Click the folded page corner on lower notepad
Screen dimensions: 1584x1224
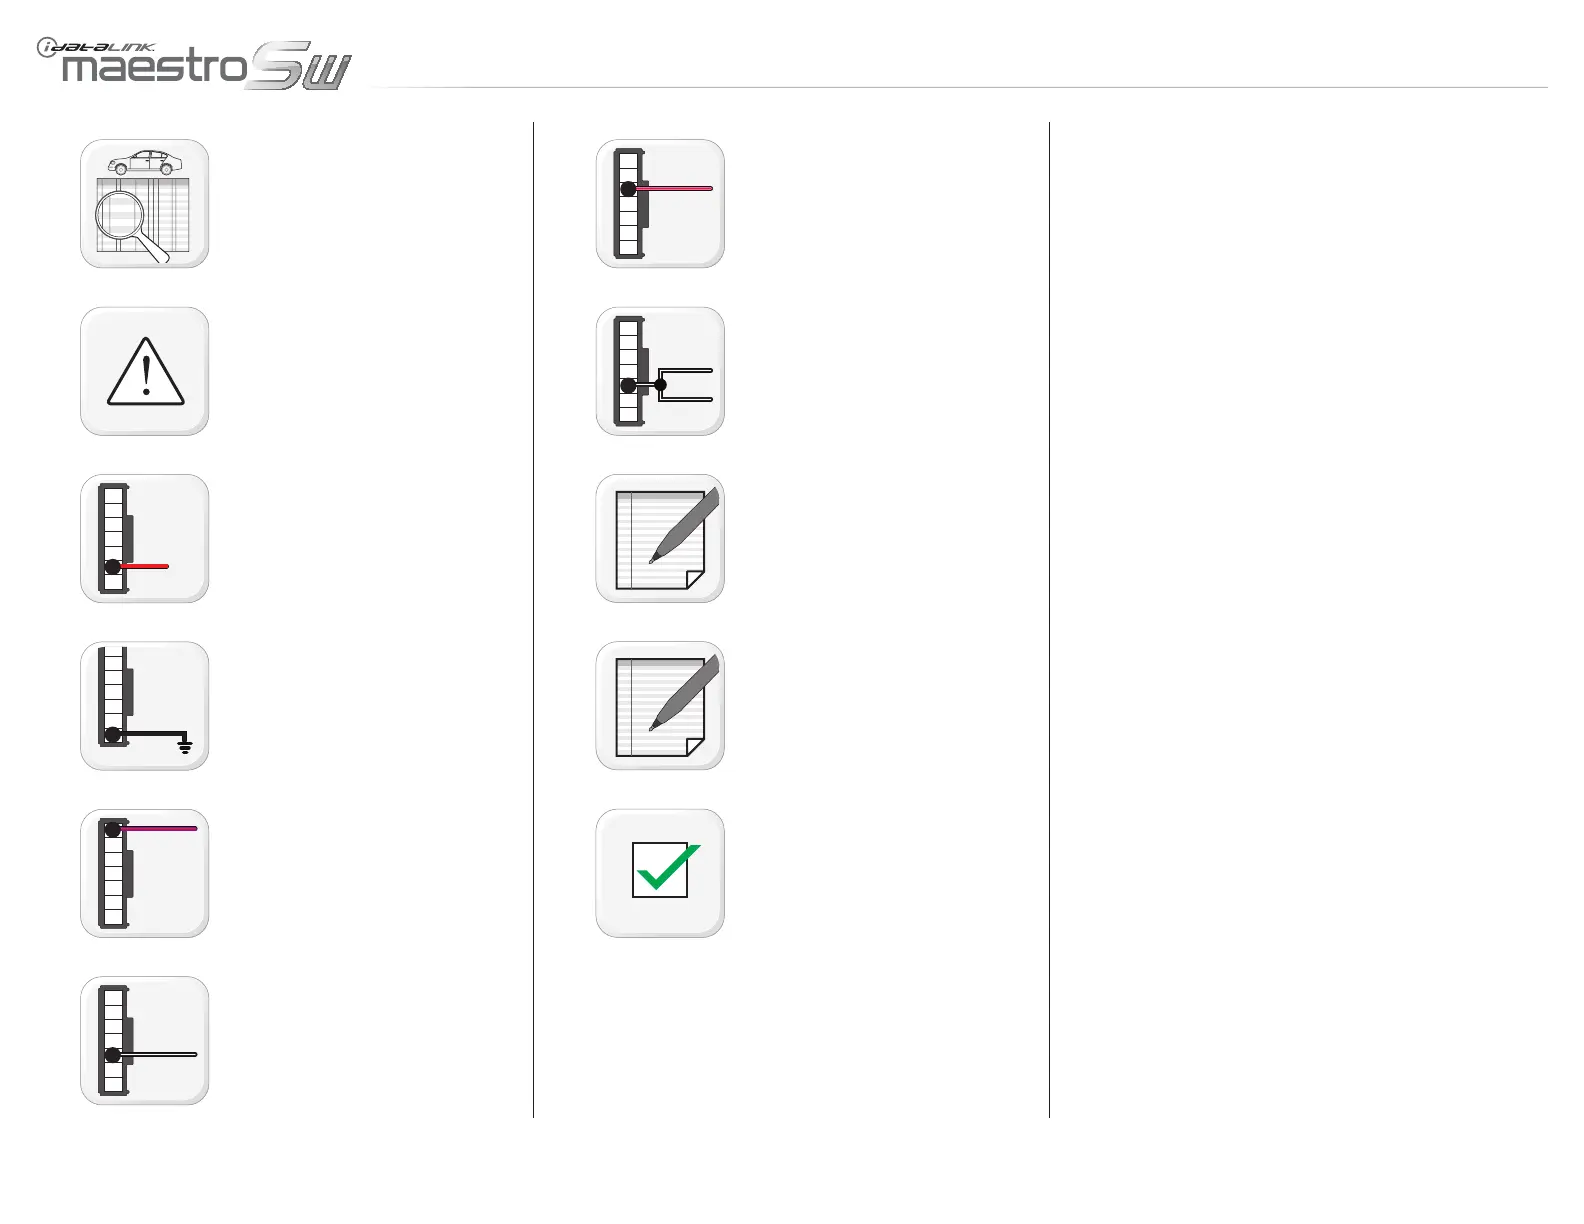pos(695,747)
